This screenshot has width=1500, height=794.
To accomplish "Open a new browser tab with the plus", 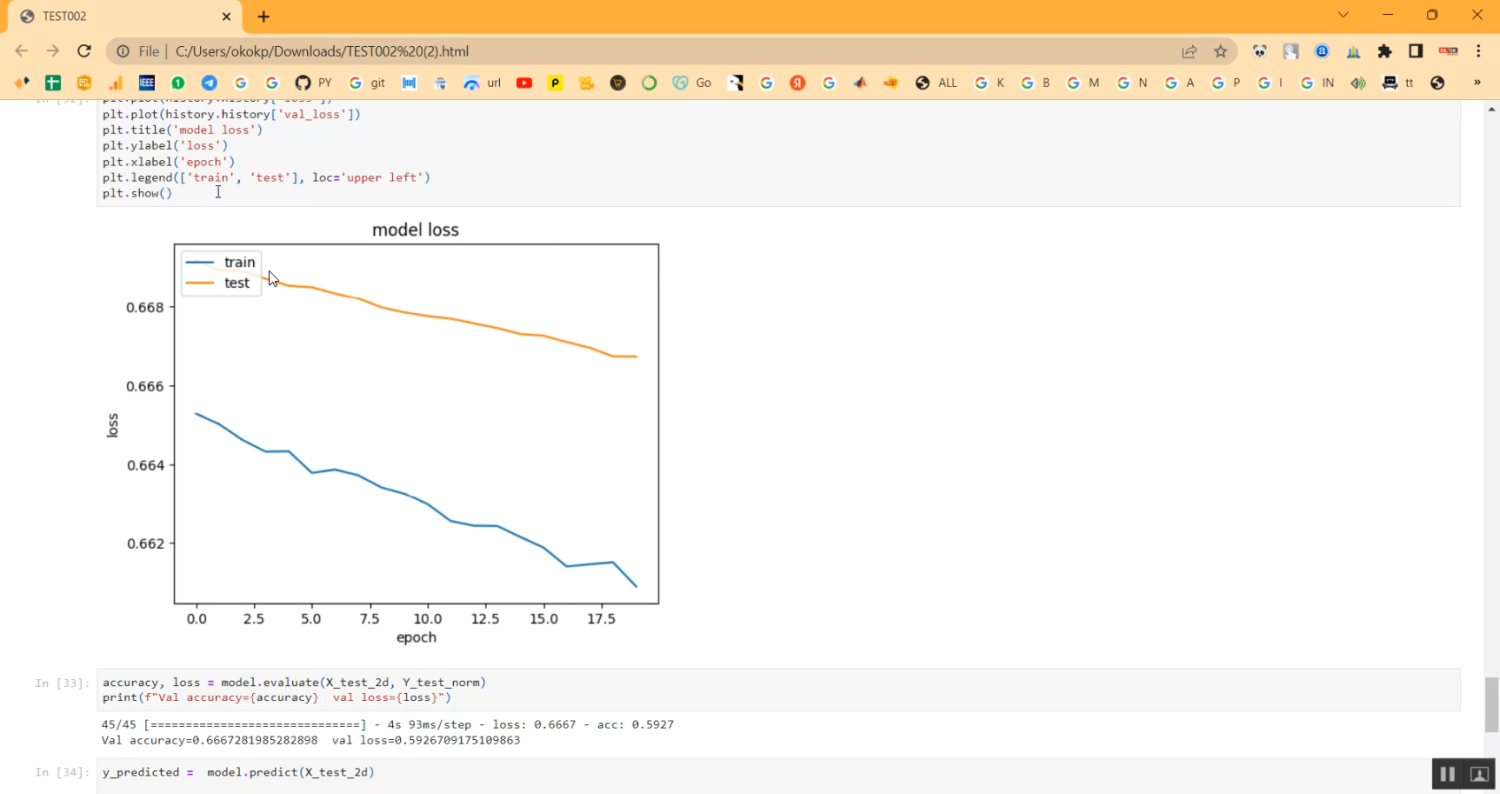I will point(262,16).
